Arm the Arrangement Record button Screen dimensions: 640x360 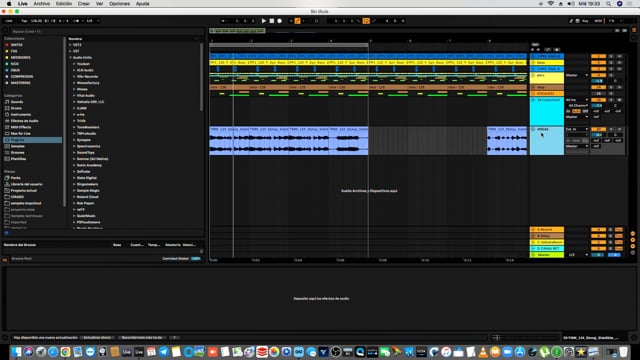click(280, 21)
